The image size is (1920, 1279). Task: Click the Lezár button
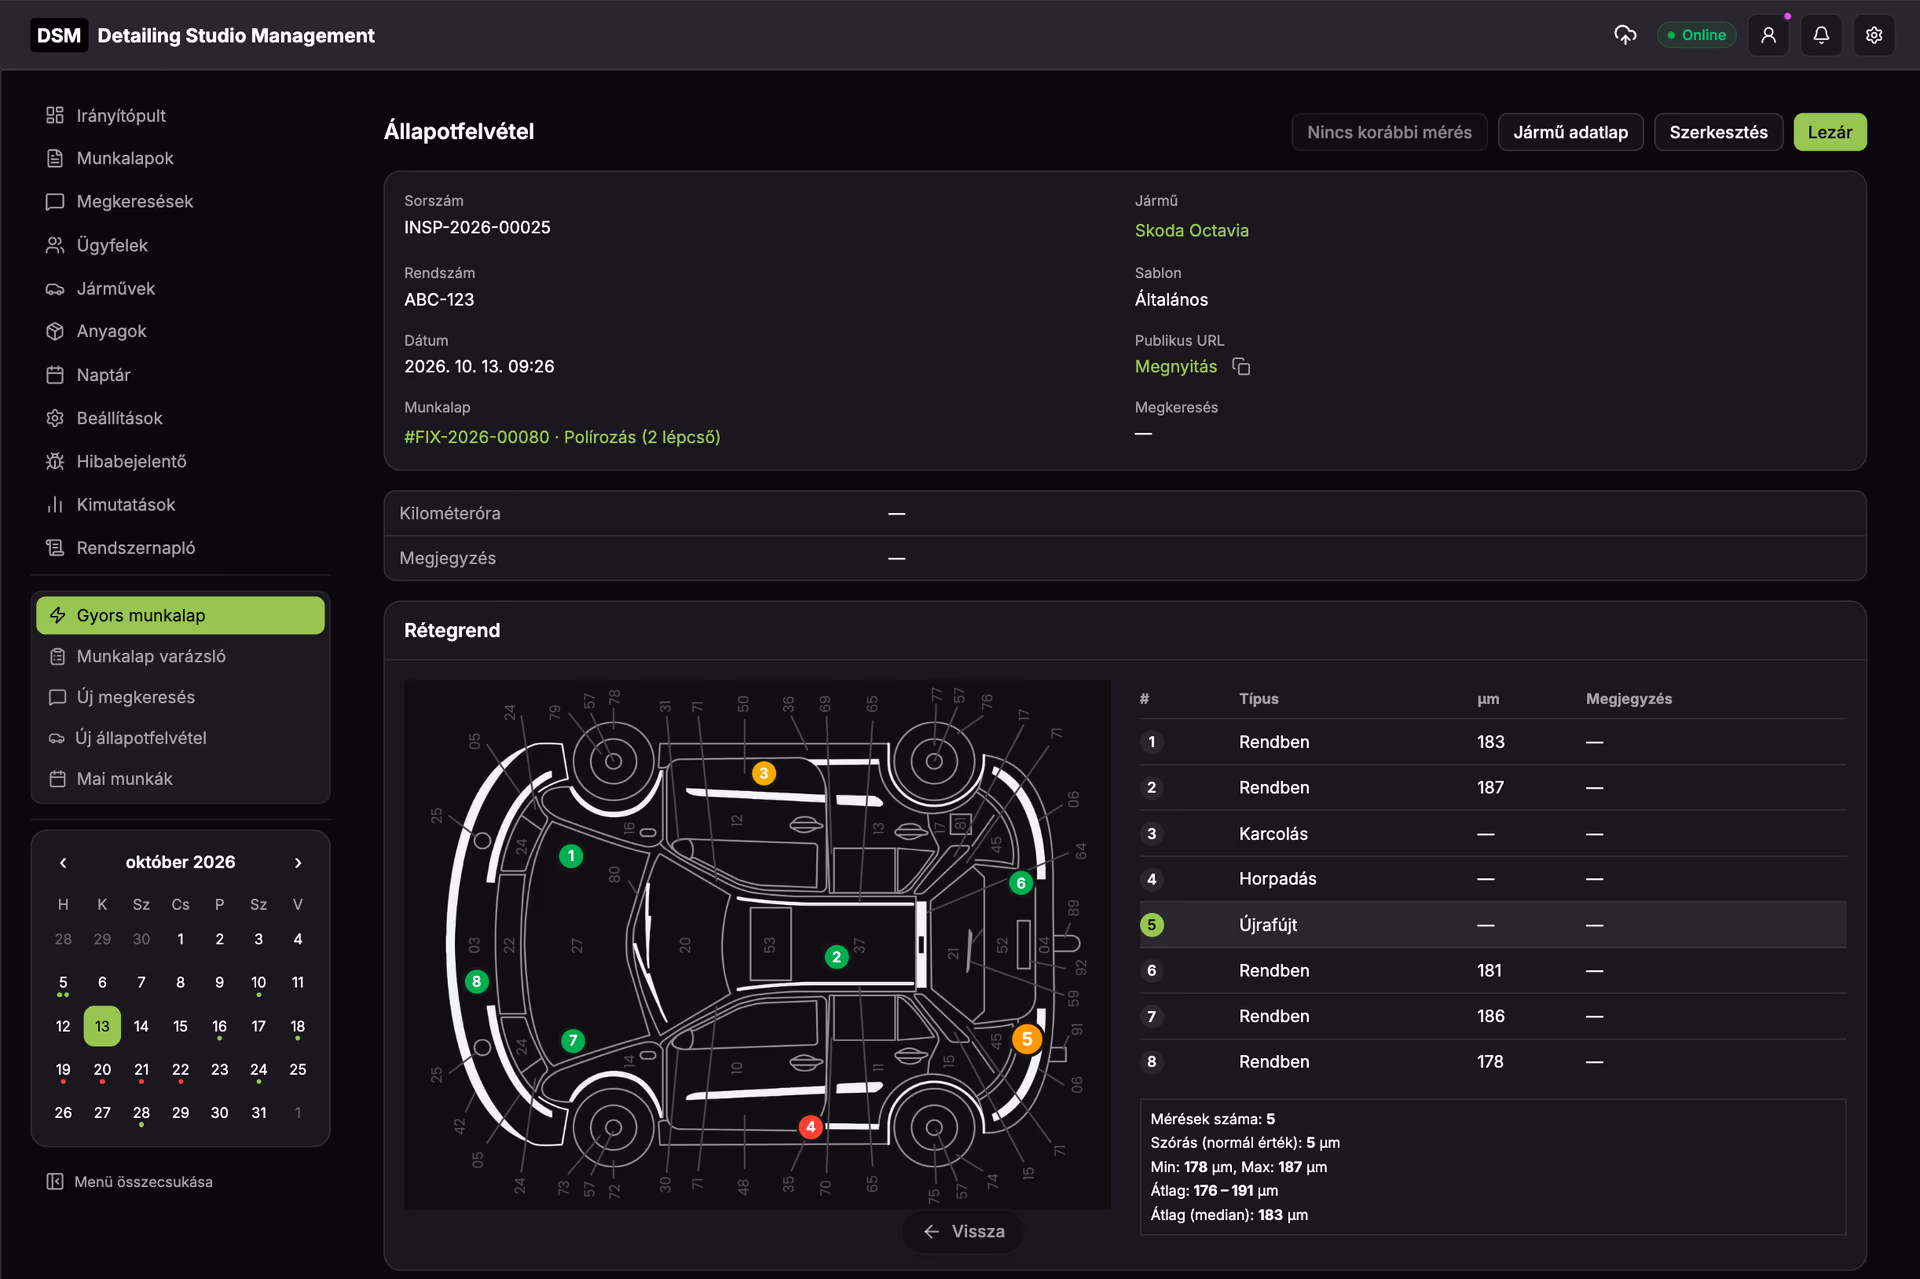pos(1829,132)
